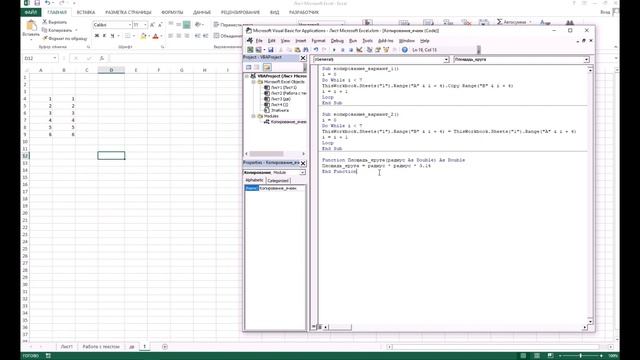The width and height of the screenshot is (640, 360).
Task: Switch to Excel ВСТАВКА ribbon tab
Action: click(86, 12)
